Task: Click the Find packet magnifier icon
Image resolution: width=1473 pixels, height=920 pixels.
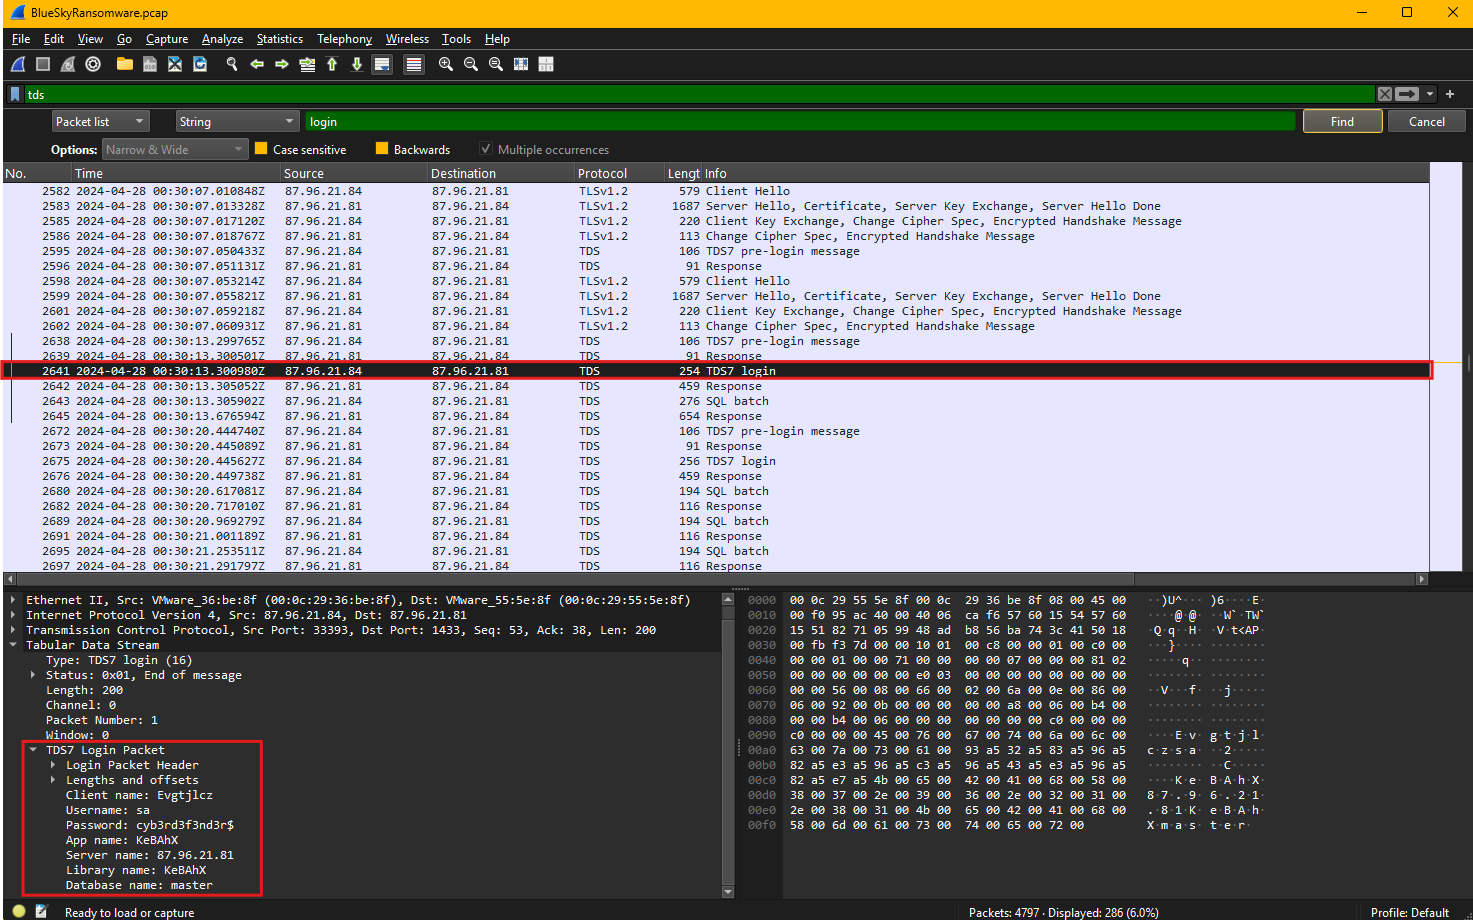Action: point(232,64)
